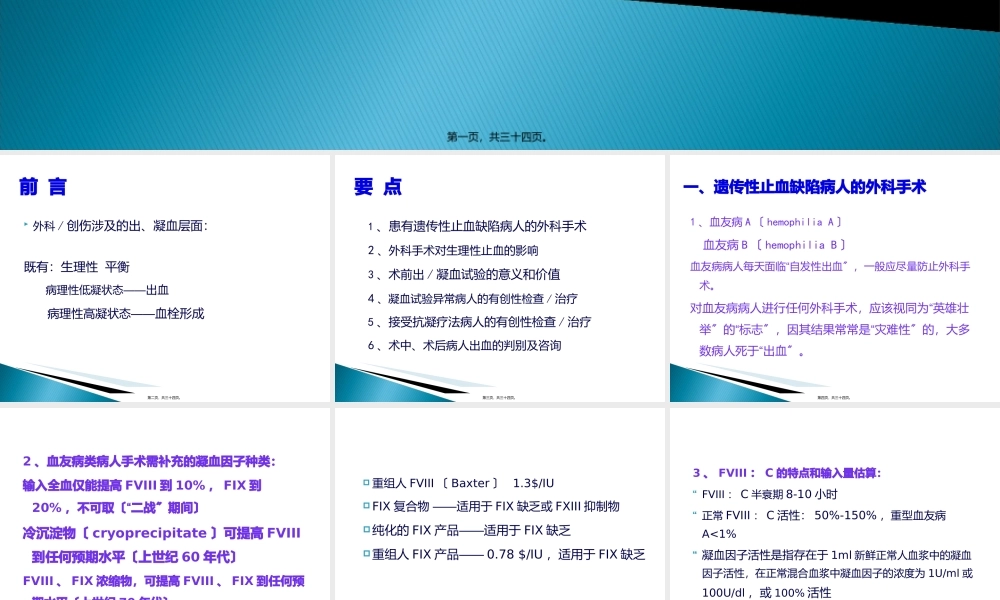This screenshot has height=600, width=1000.
Task: Select the slide about 血友病类病人手术 clotting factors
Action: pos(165,505)
